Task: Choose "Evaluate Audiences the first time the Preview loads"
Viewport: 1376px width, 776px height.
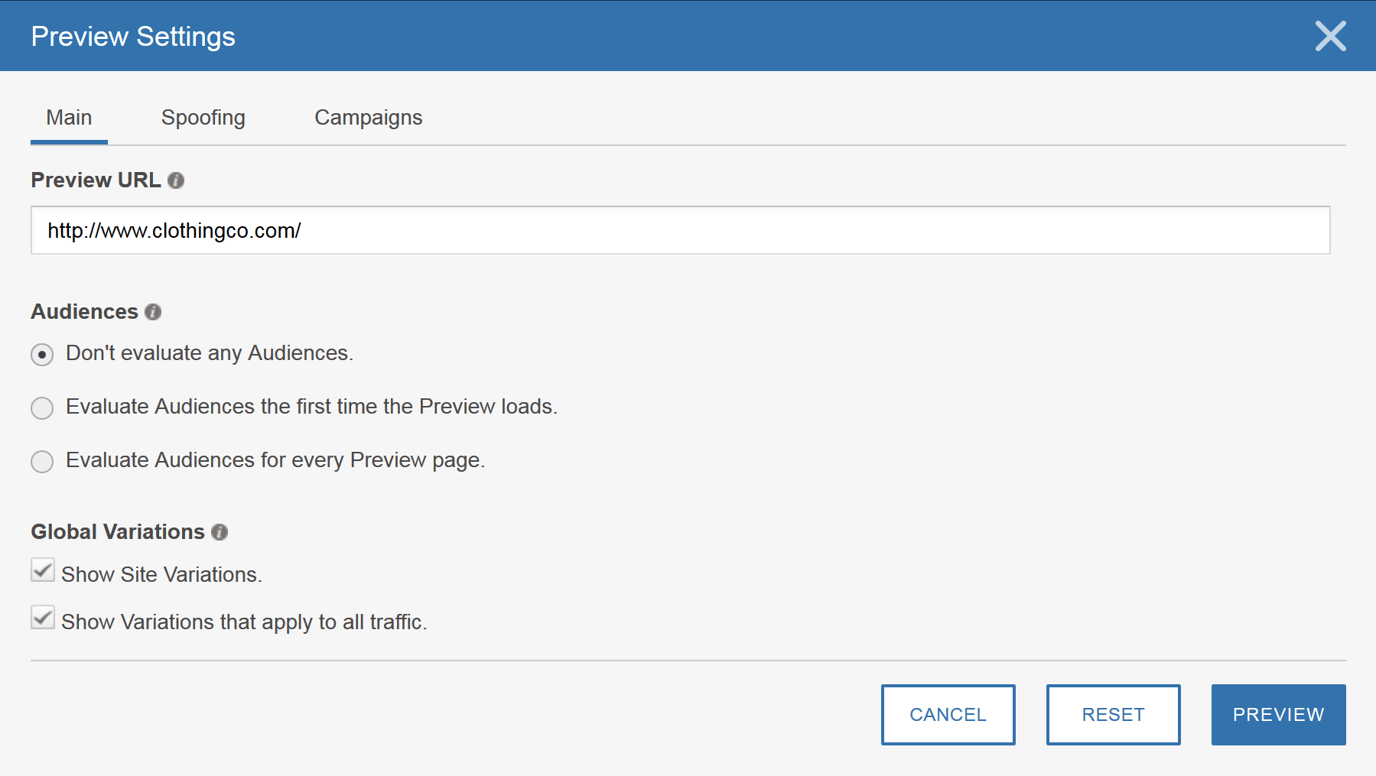Action: (42, 407)
